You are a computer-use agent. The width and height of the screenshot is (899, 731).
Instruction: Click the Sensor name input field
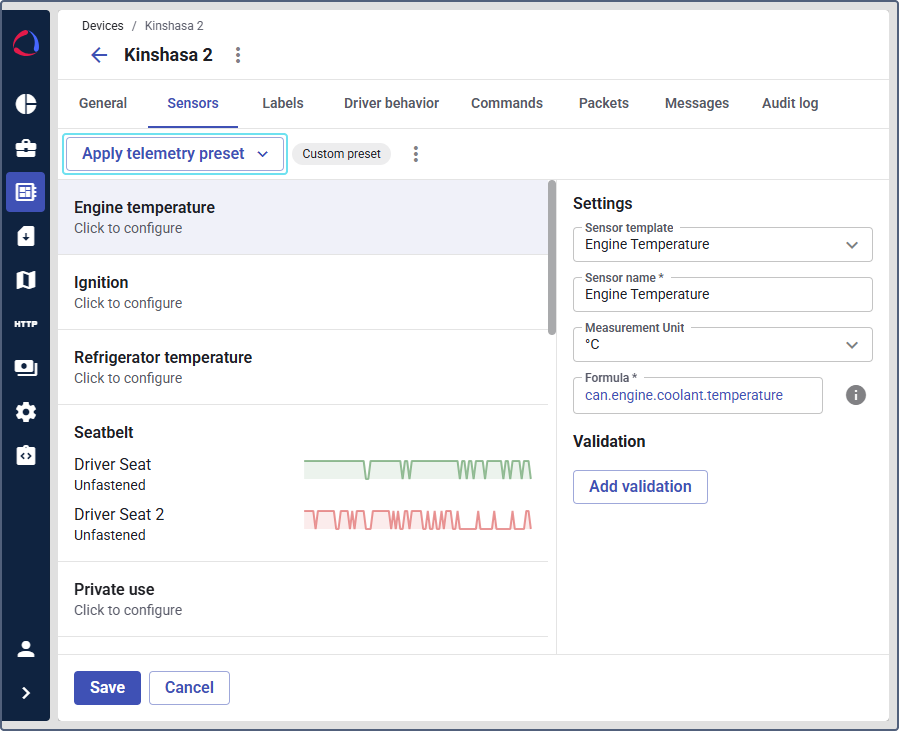(x=722, y=295)
